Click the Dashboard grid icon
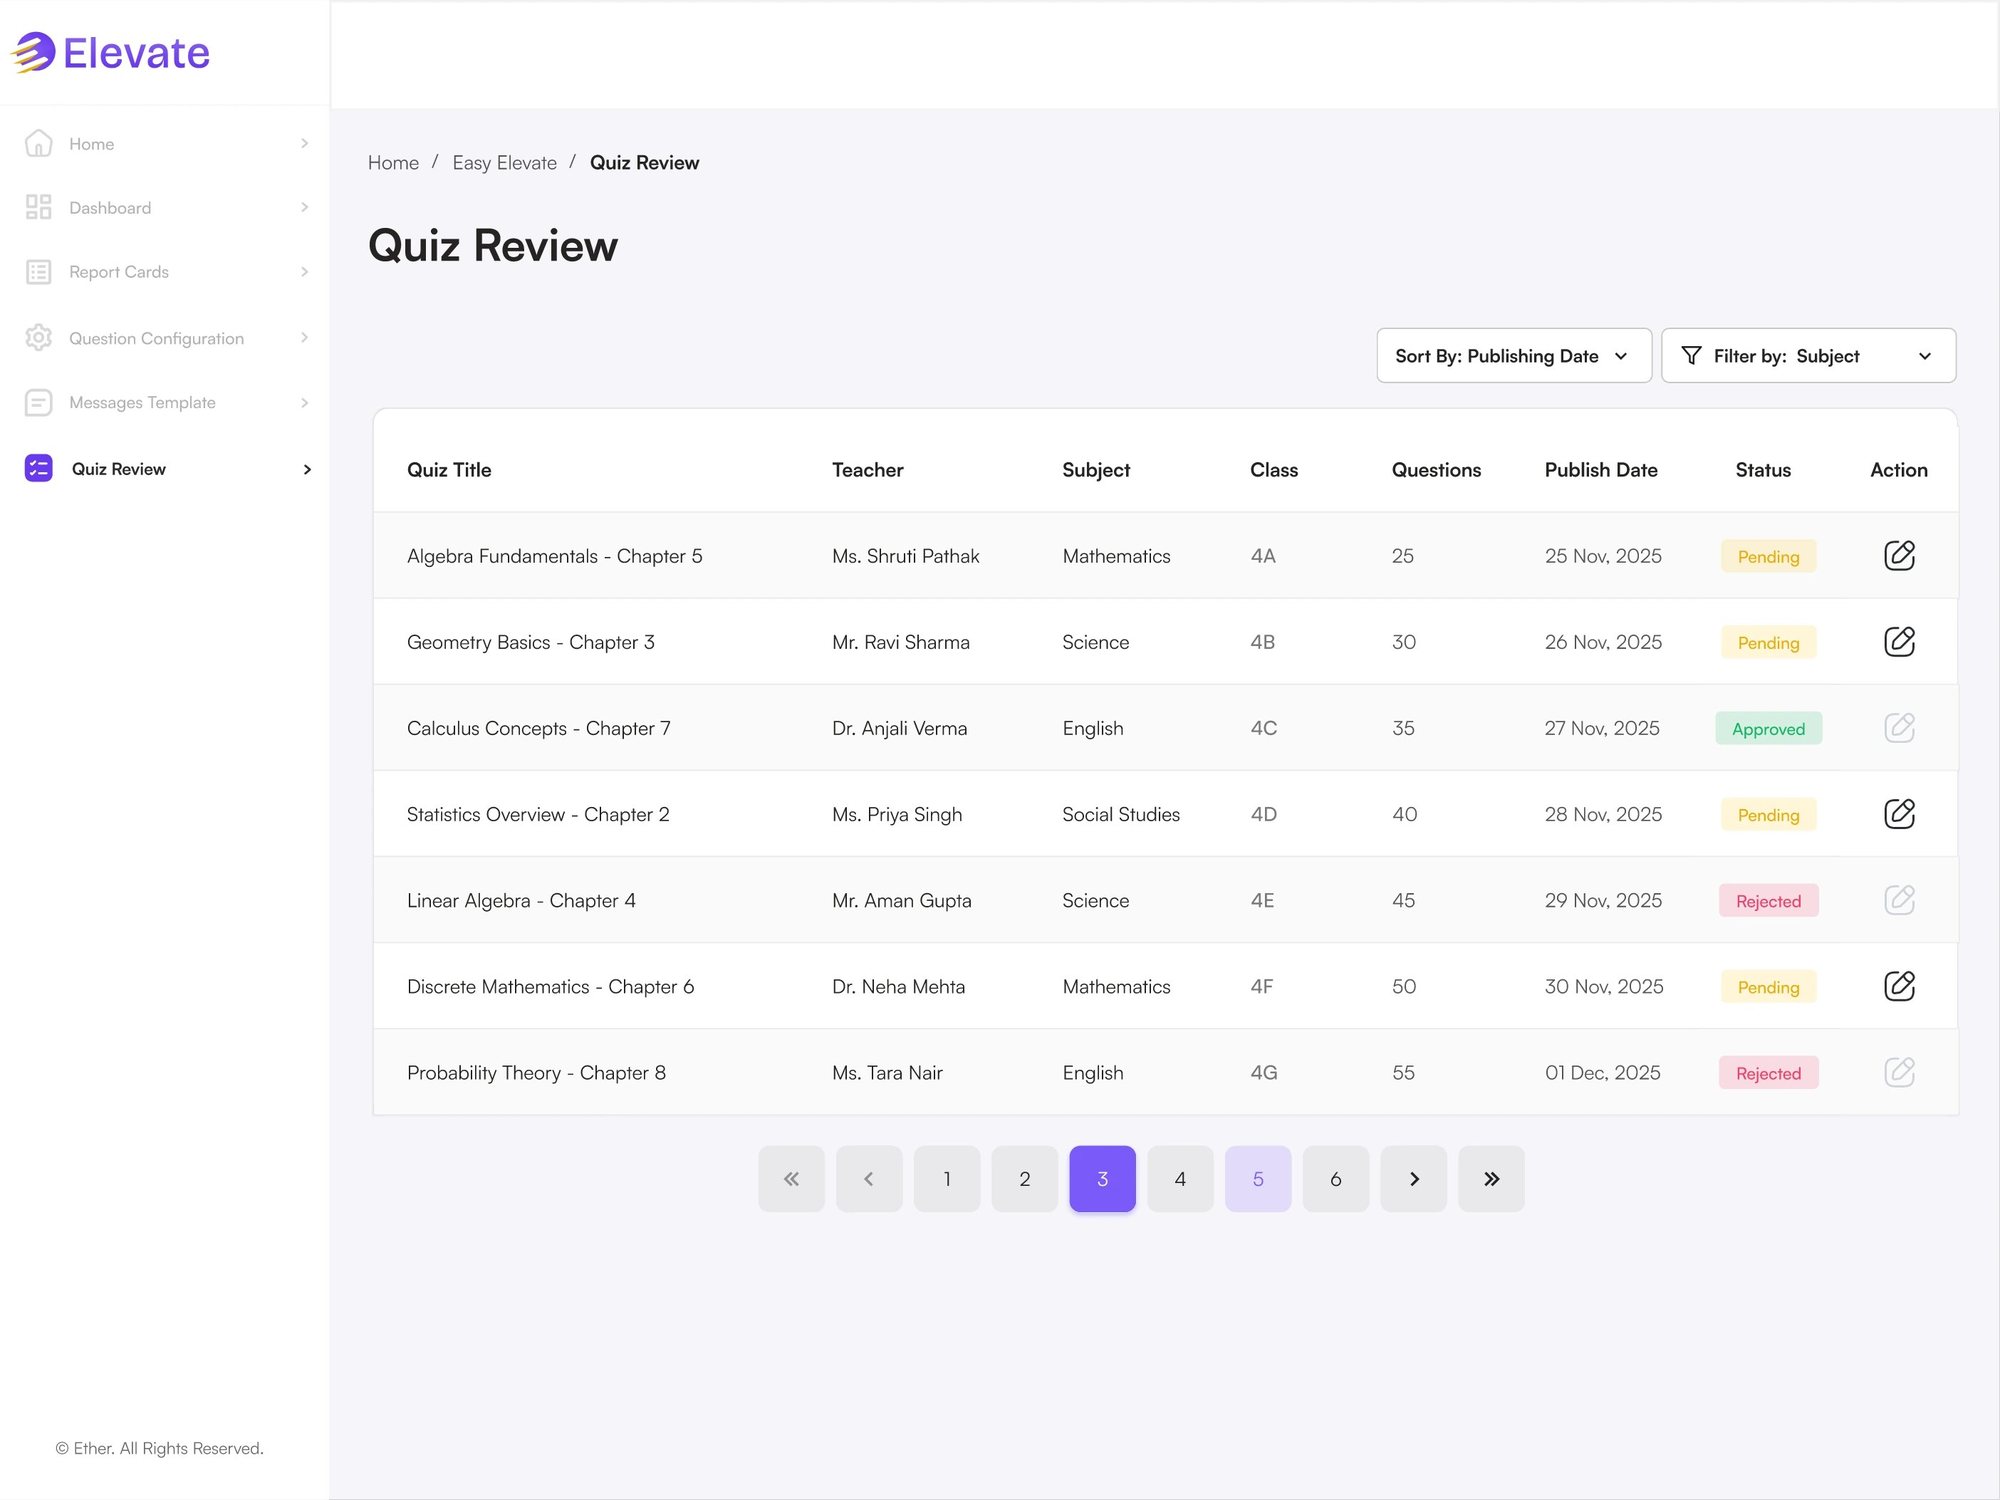This screenshot has width=2000, height=1500. (x=38, y=207)
